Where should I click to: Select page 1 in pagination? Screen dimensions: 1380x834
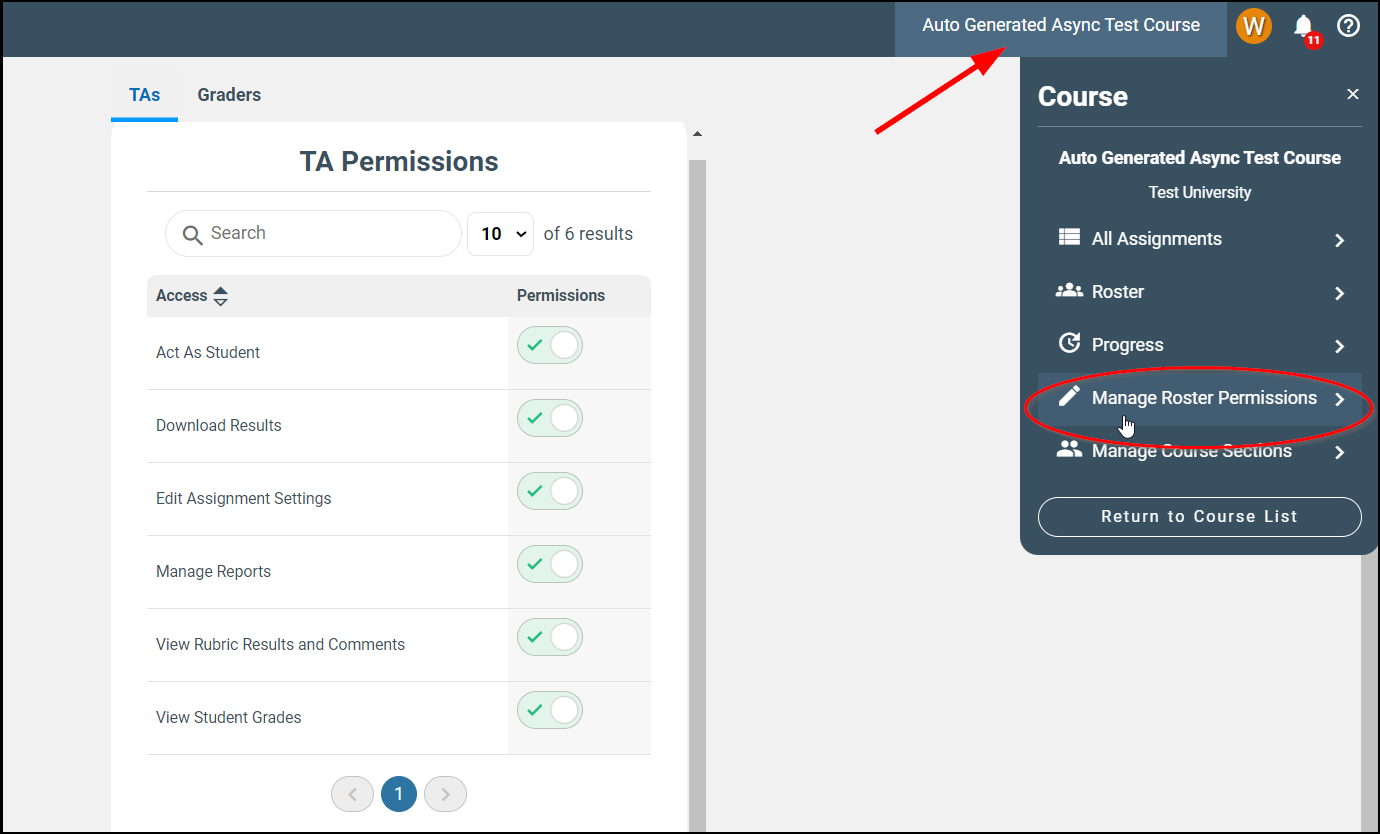click(399, 795)
